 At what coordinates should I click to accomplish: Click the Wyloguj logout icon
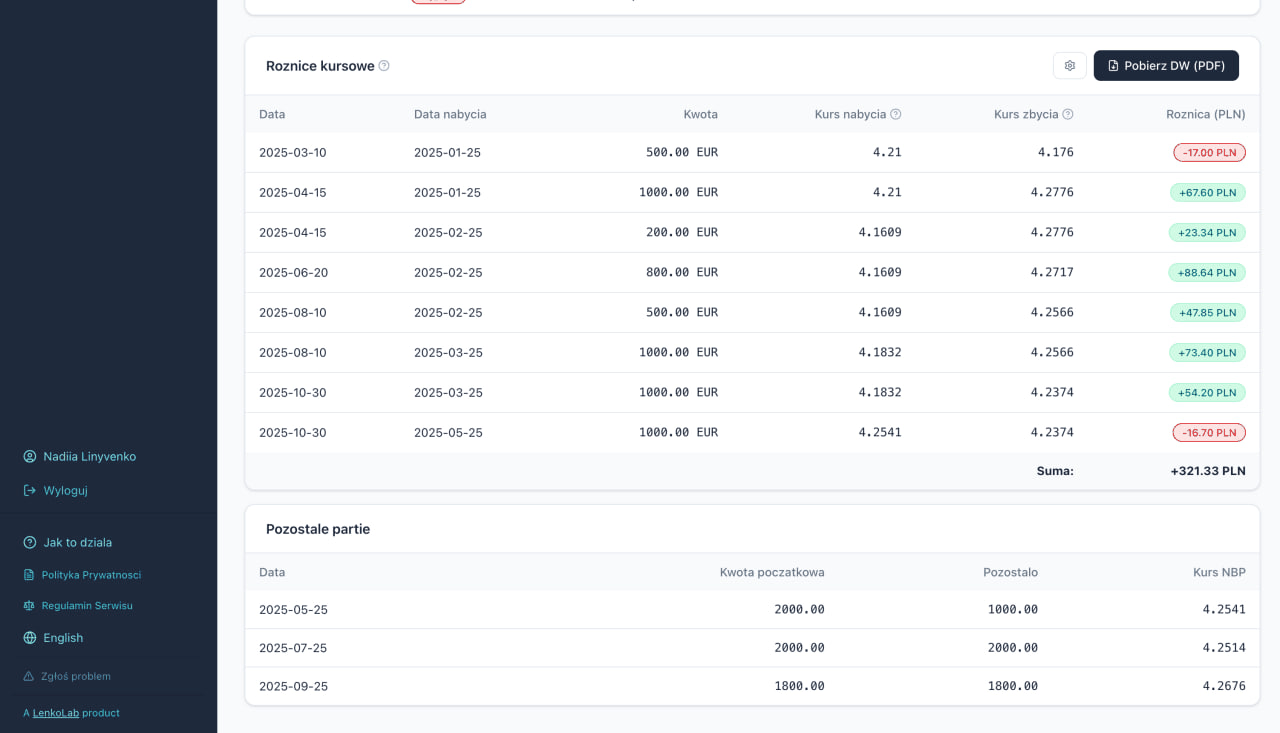point(30,490)
